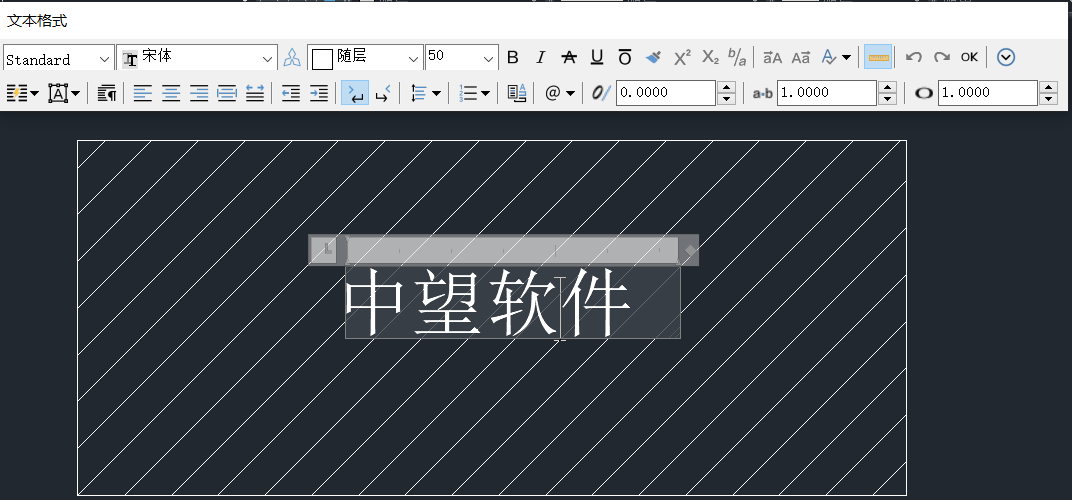Screen dimensions: 1072x500
Task: Click the a·b tracking icon
Action: click(762, 93)
